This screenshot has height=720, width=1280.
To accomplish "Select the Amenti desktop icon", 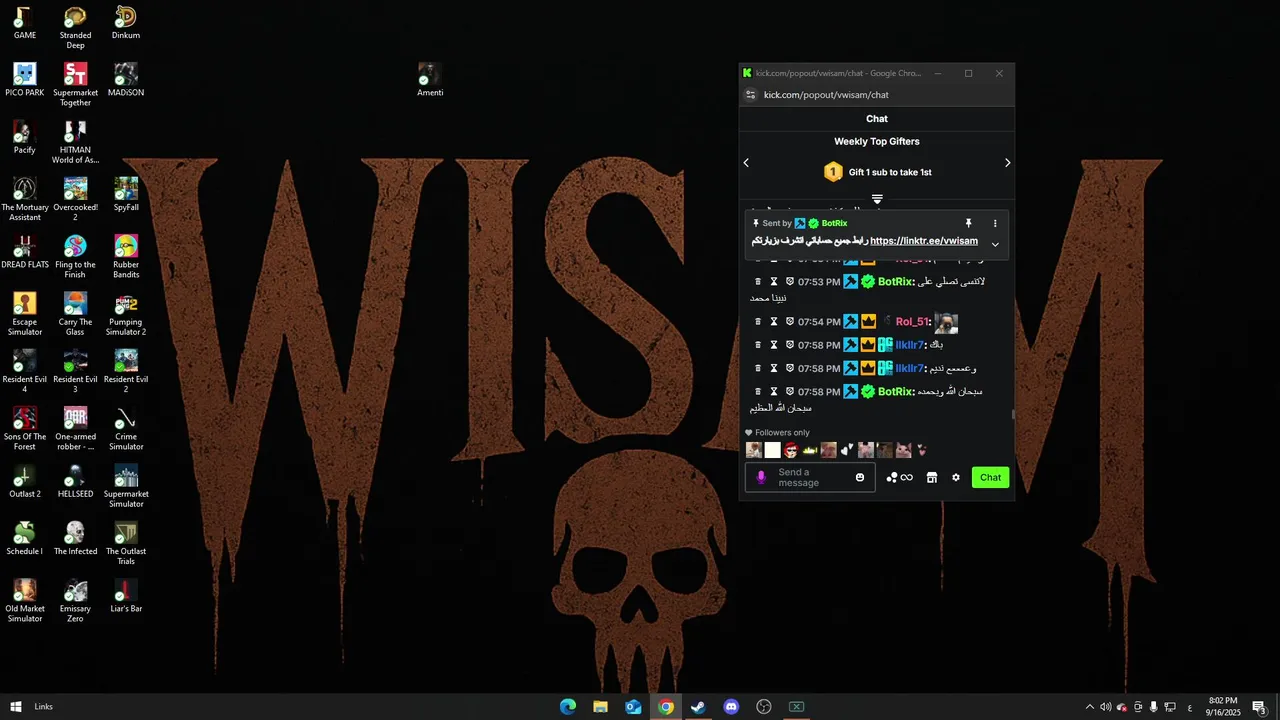I will tap(430, 80).
